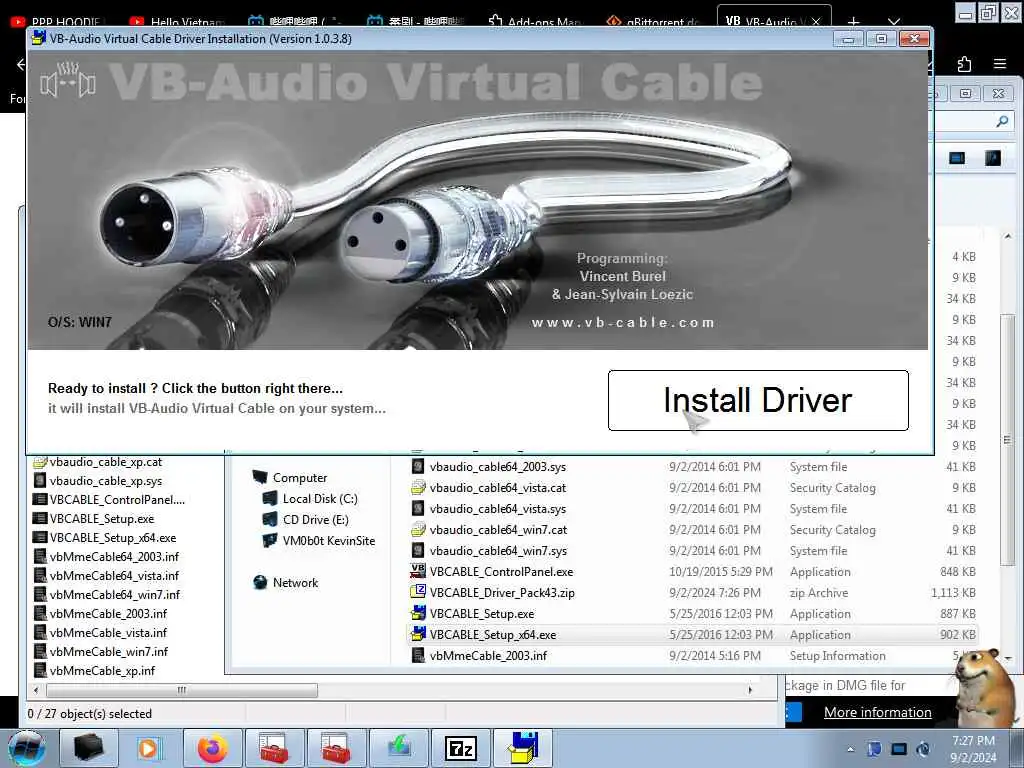
Task: Open a new browser tab
Action: click(x=853, y=22)
